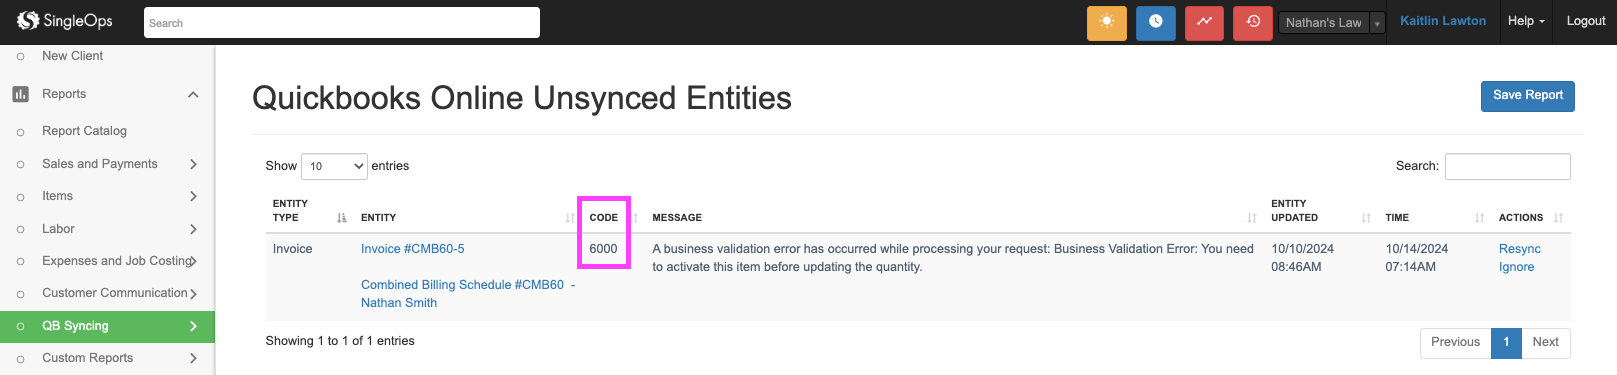
Task: Expand Sales and Payments submenu
Action: [x=193, y=164]
